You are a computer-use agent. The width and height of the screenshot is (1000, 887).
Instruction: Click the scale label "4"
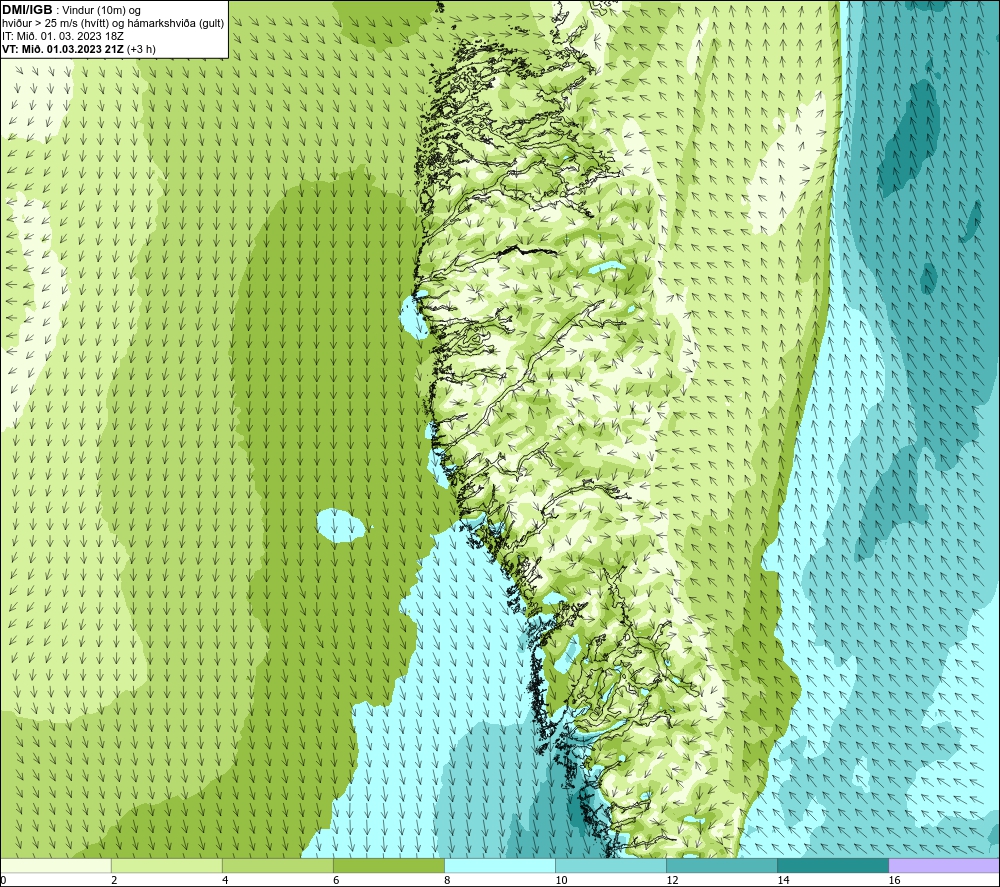(225, 880)
